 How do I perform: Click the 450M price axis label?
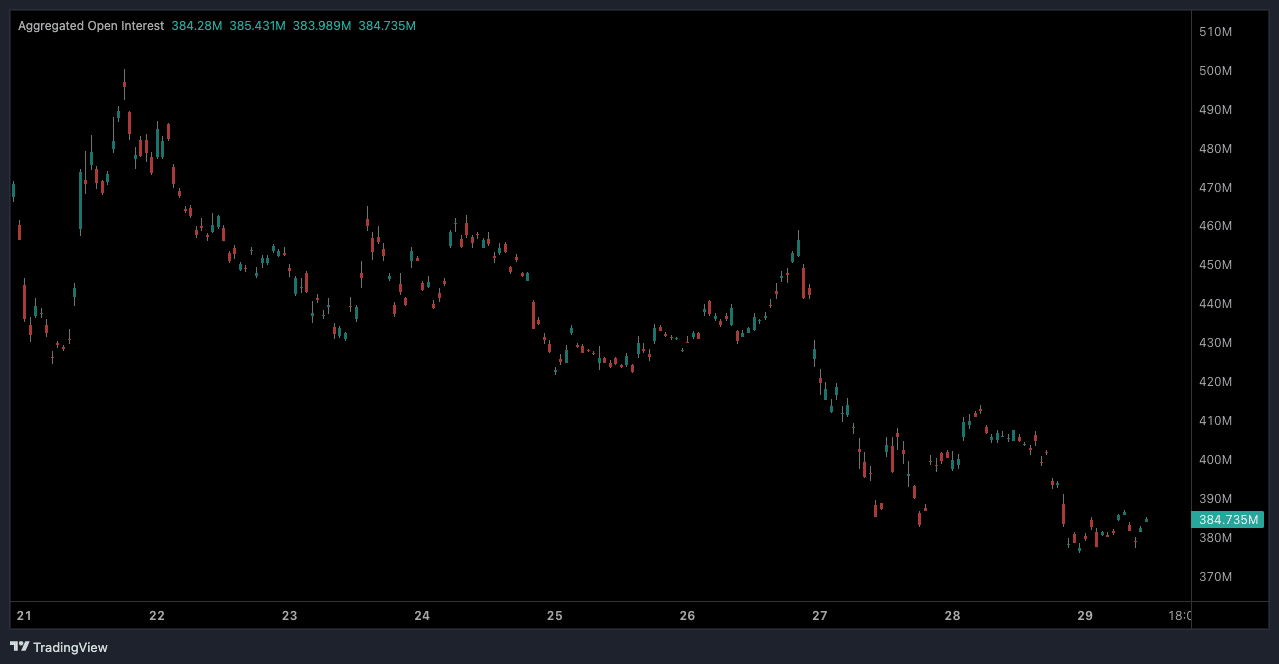(1214, 265)
